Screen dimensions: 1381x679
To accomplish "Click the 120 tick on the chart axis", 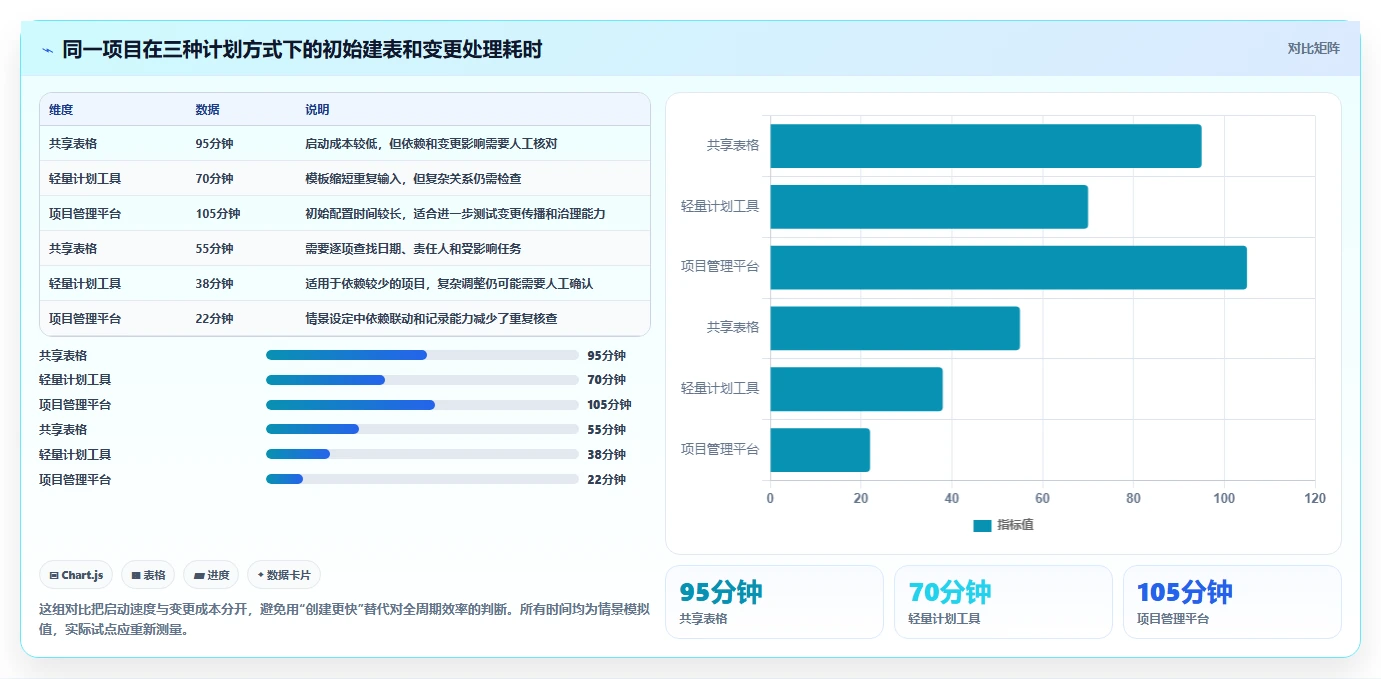I will 1315,498.
